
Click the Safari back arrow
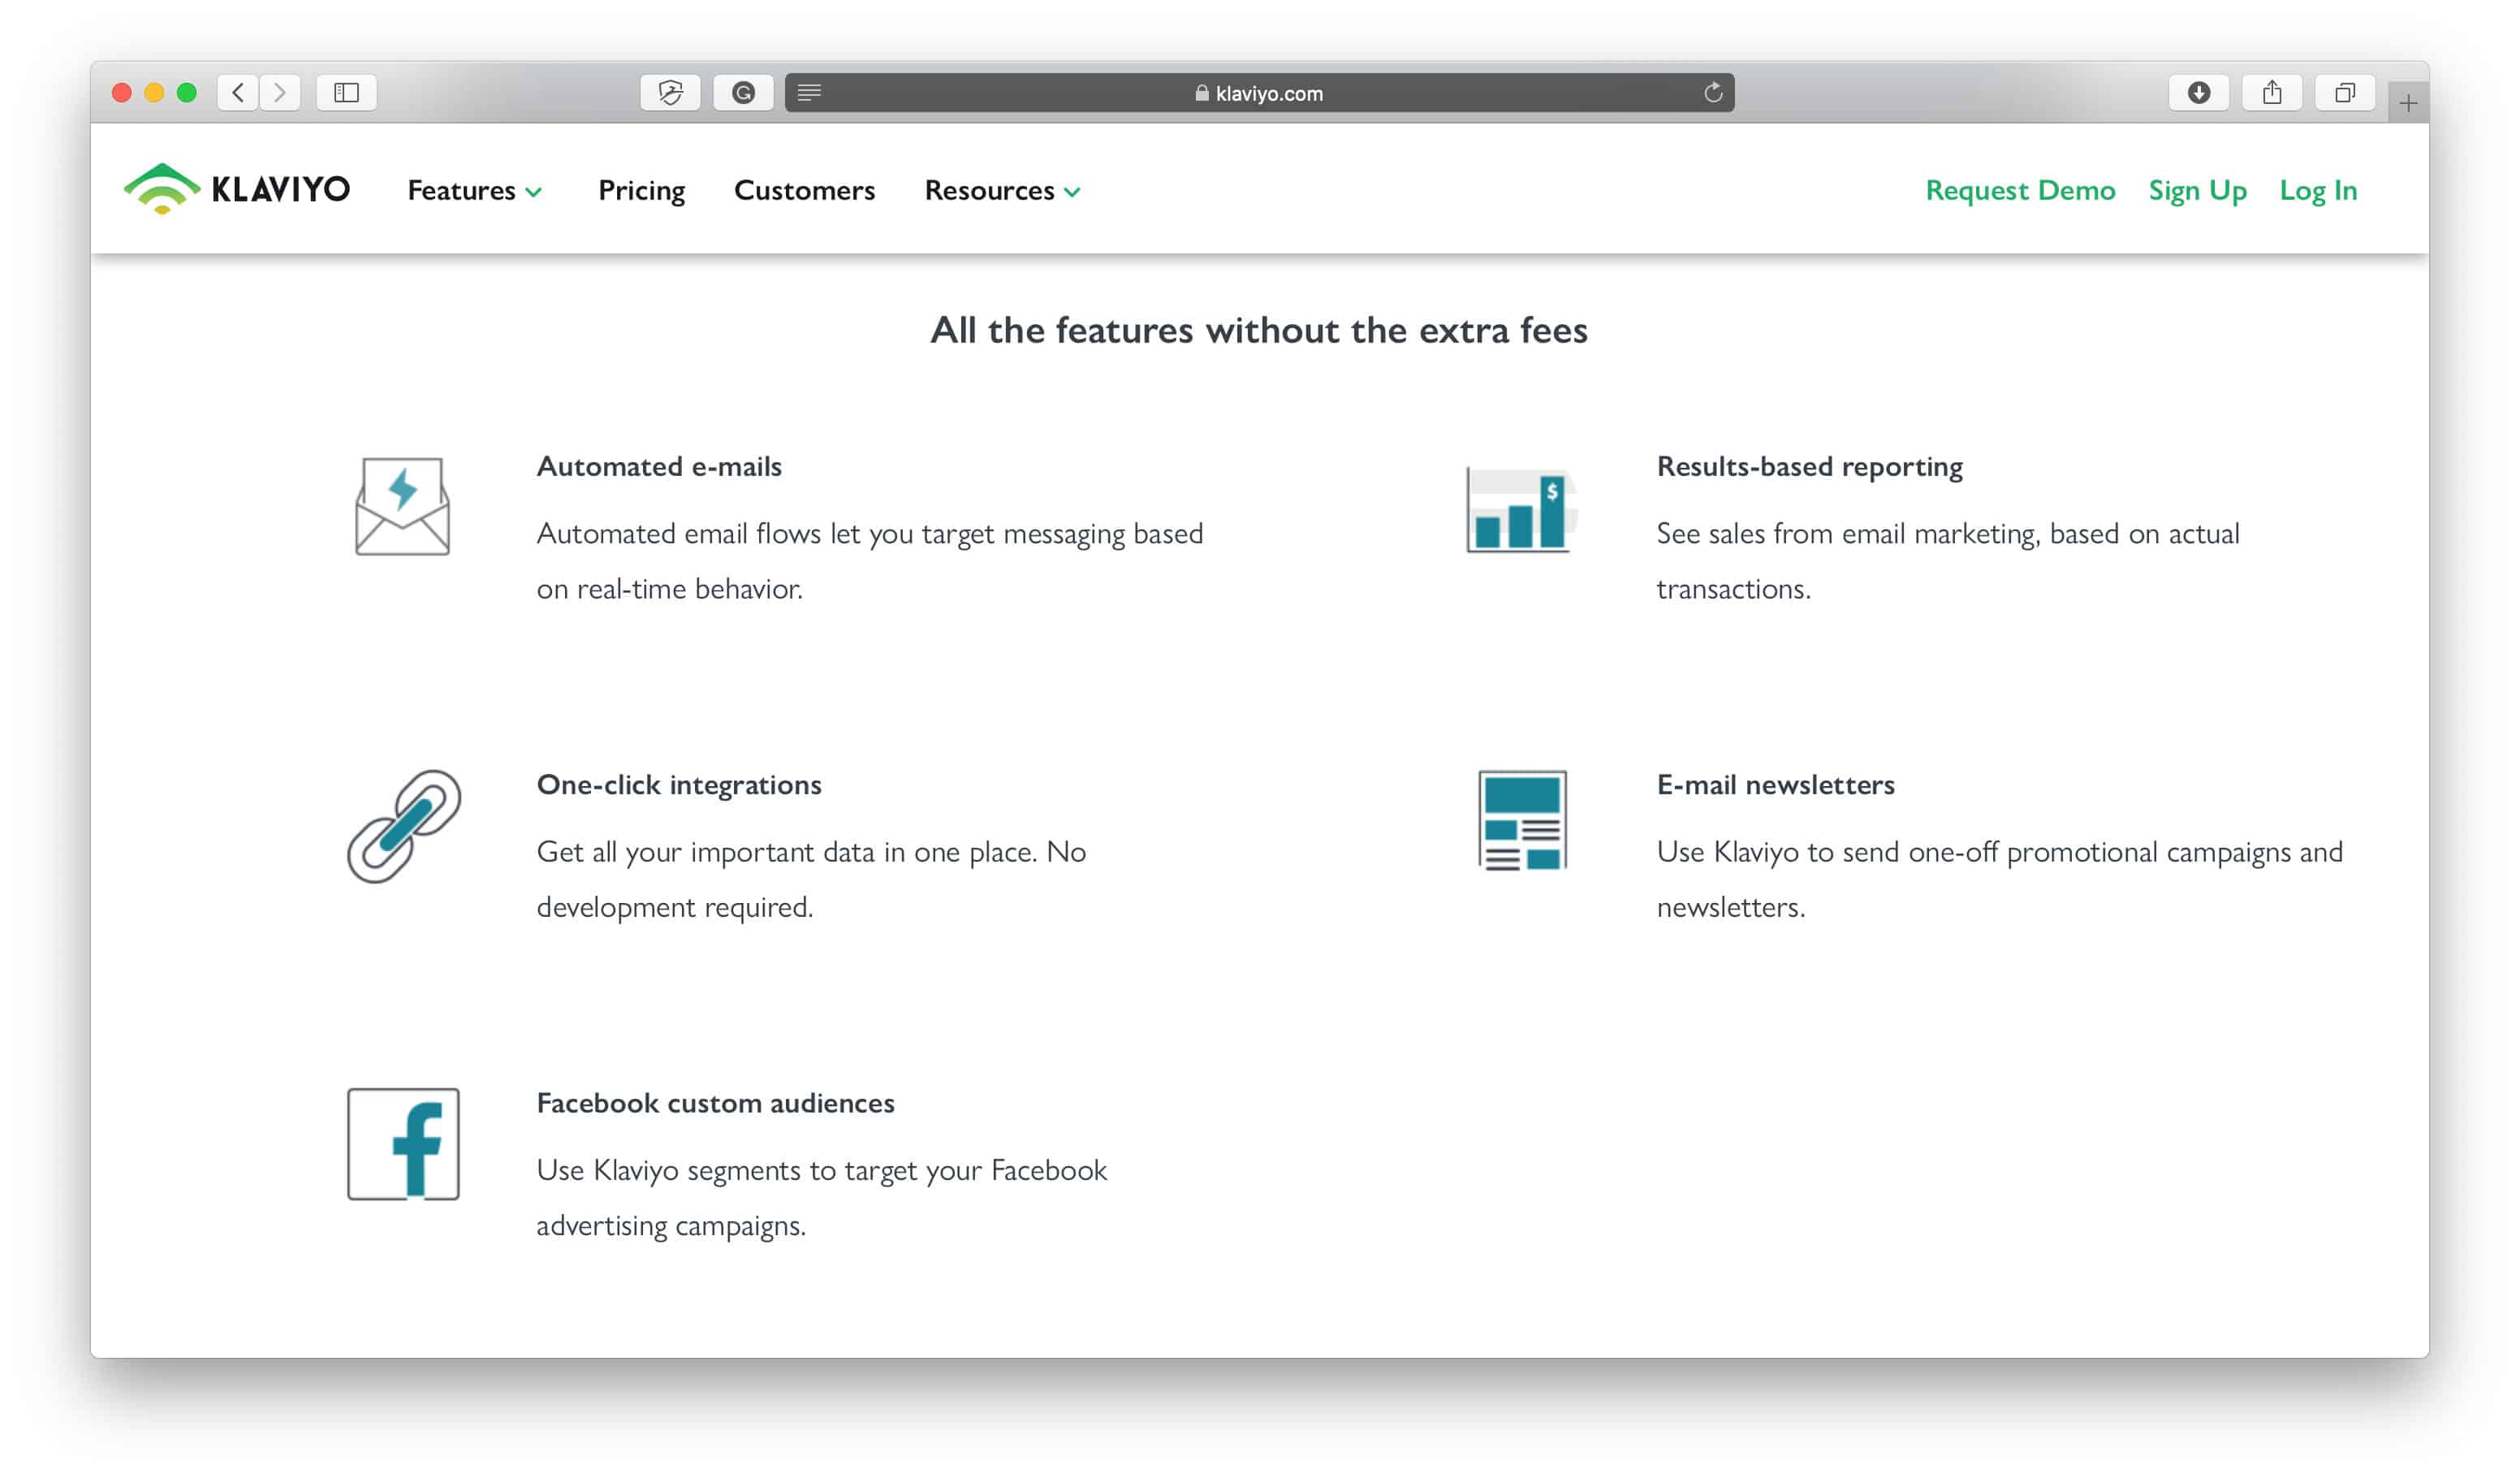click(238, 93)
